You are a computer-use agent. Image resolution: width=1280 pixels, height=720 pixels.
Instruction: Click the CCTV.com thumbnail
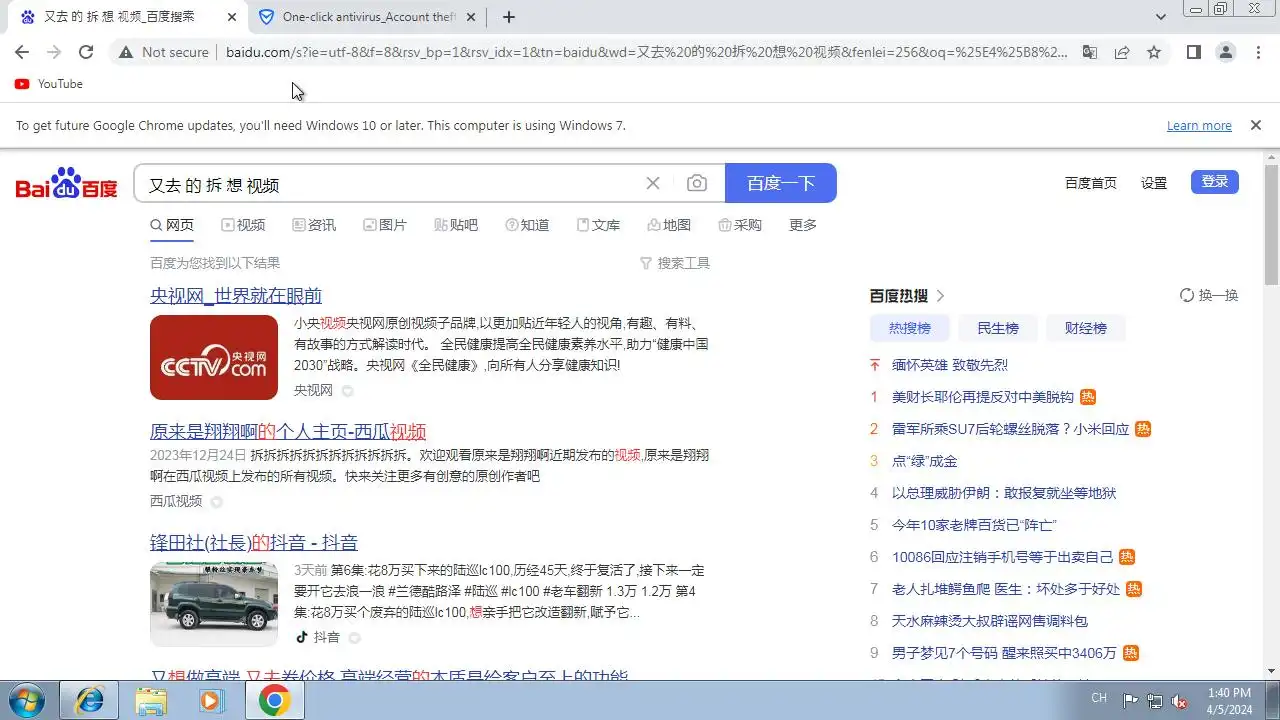click(x=214, y=357)
